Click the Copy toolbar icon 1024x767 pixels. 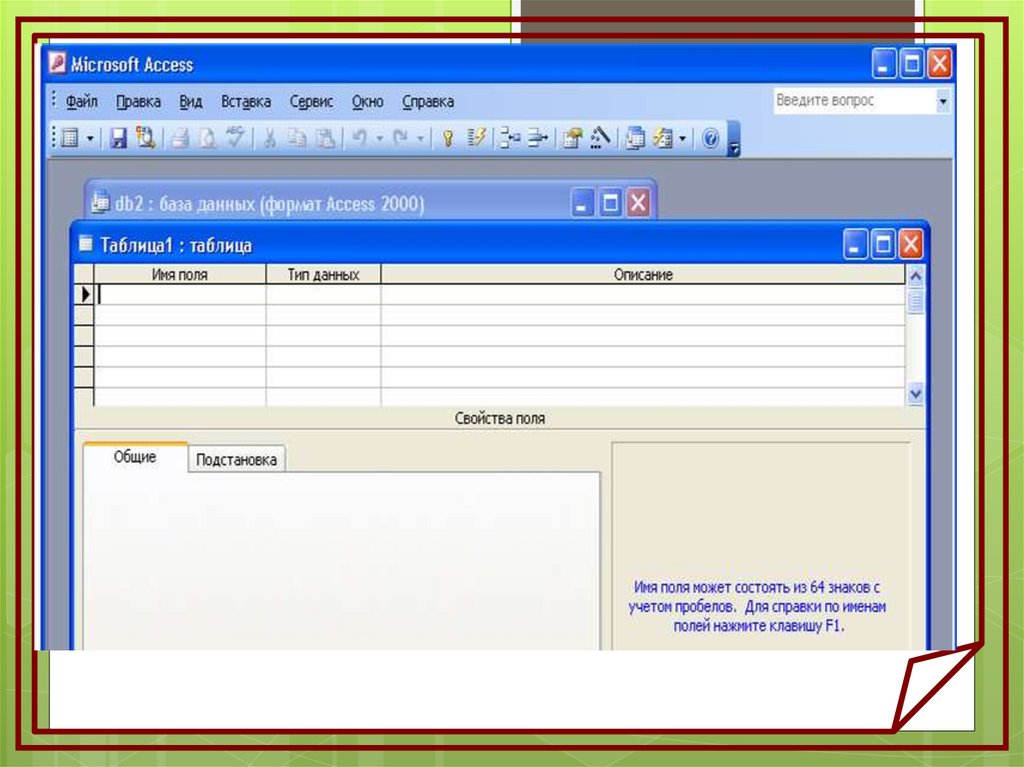pyautogui.click(x=297, y=138)
